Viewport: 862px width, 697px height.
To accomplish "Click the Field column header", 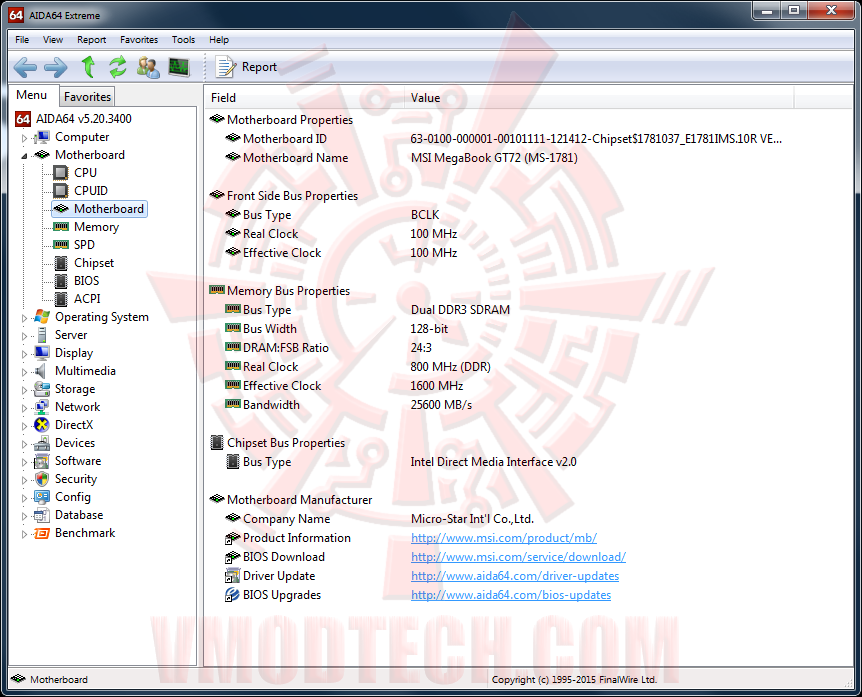I will click(x=305, y=98).
